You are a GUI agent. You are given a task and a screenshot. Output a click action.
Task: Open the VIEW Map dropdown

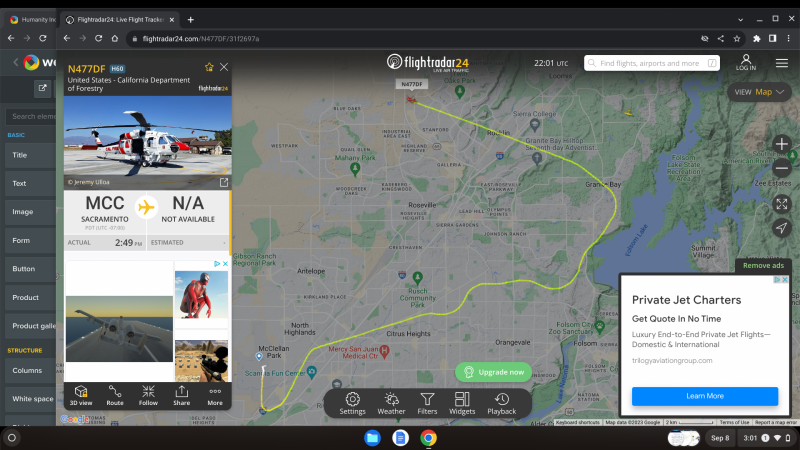759,92
